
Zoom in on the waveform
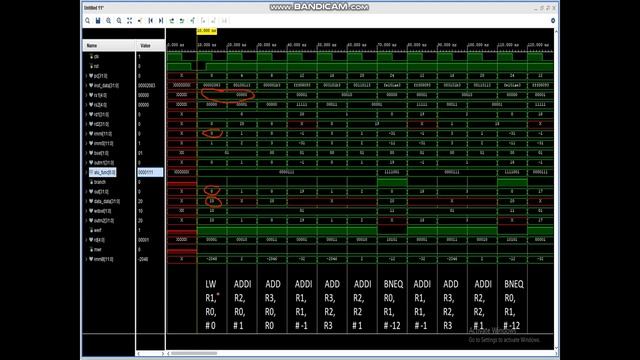point(109,20)
